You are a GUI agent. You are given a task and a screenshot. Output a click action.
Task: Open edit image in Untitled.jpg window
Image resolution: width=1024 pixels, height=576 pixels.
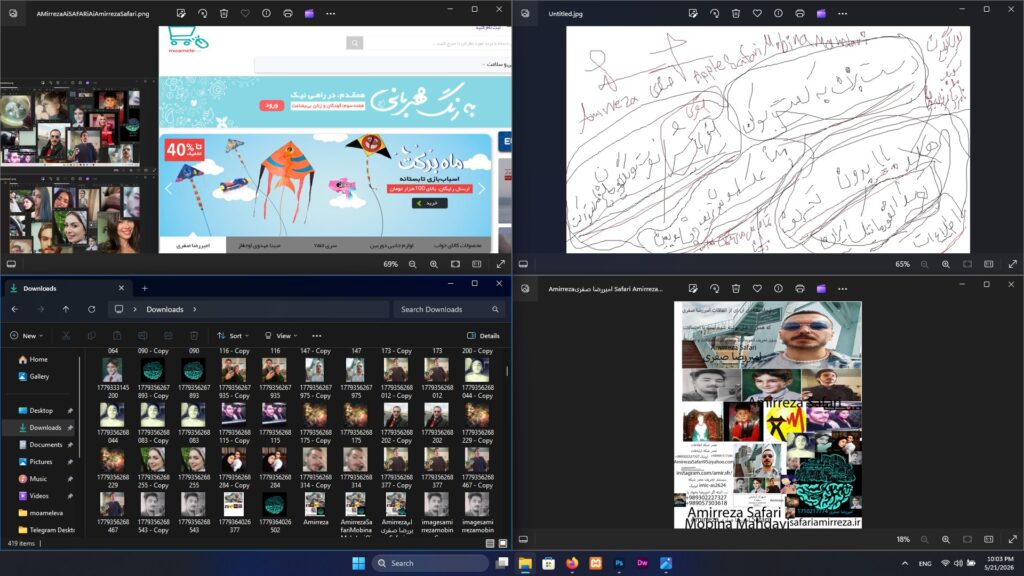point(693,13)
